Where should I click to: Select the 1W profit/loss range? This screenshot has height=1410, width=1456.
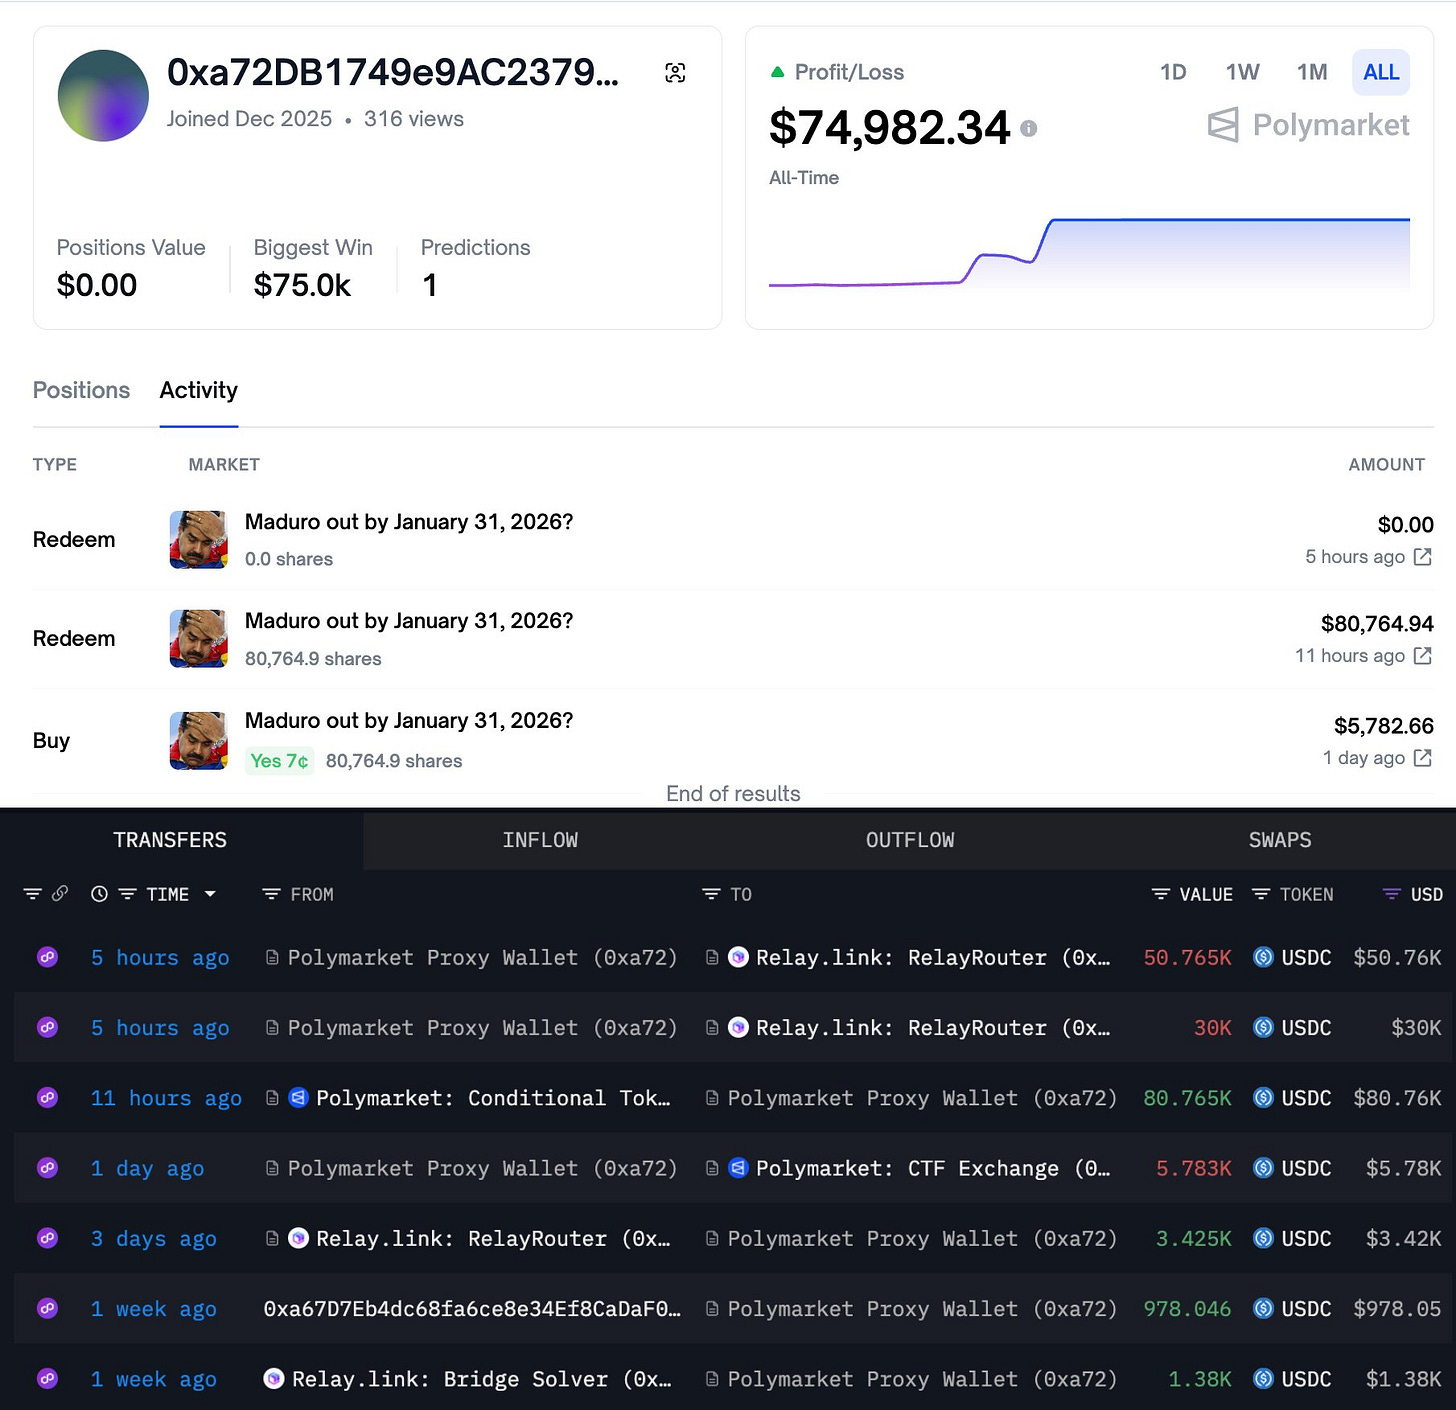click(1242, 72)
